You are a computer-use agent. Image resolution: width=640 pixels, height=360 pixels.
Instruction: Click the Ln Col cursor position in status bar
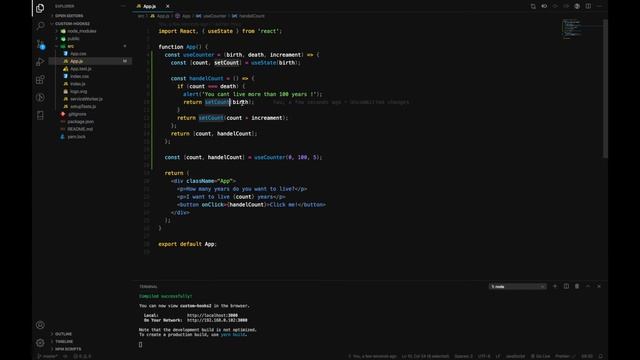425,356
